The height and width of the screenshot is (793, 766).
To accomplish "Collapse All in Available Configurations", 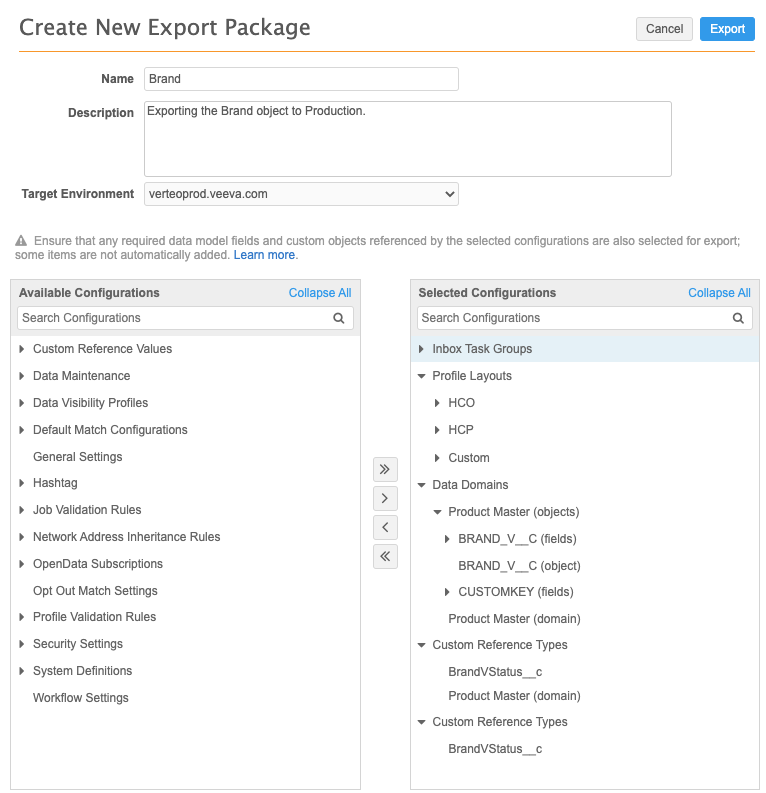I will [x=320, y=293].
